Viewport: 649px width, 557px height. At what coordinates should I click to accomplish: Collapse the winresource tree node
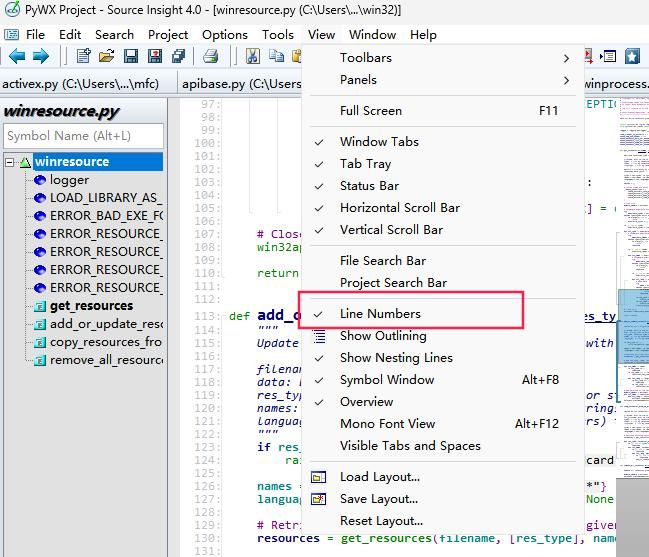click(x=10, y=162)
